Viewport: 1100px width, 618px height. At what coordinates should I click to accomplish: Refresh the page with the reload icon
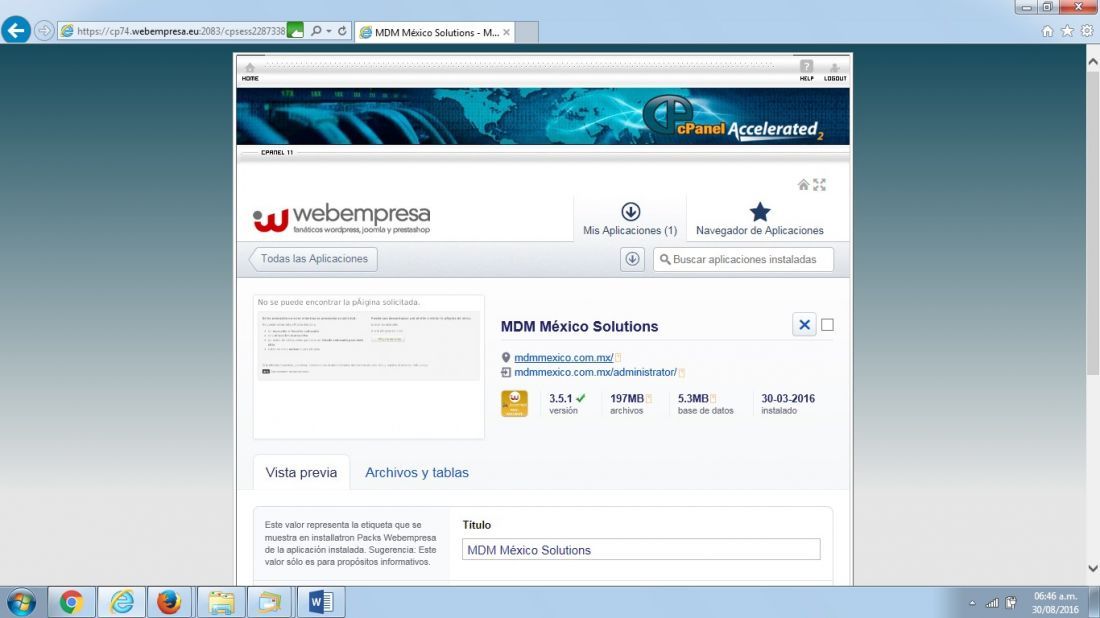coord(342,31)
